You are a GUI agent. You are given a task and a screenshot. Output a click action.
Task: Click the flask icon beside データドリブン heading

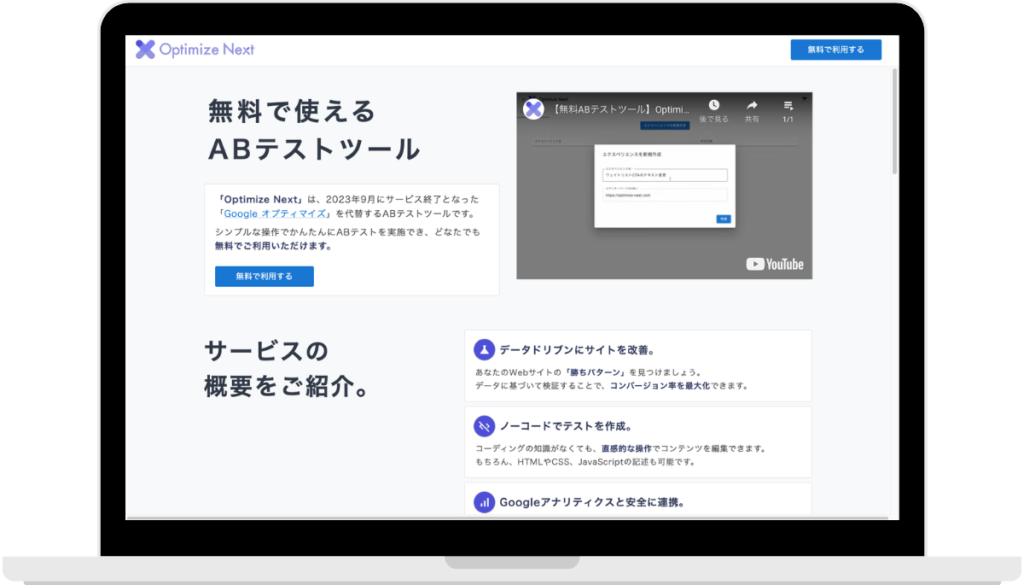[x=484, y=350]
